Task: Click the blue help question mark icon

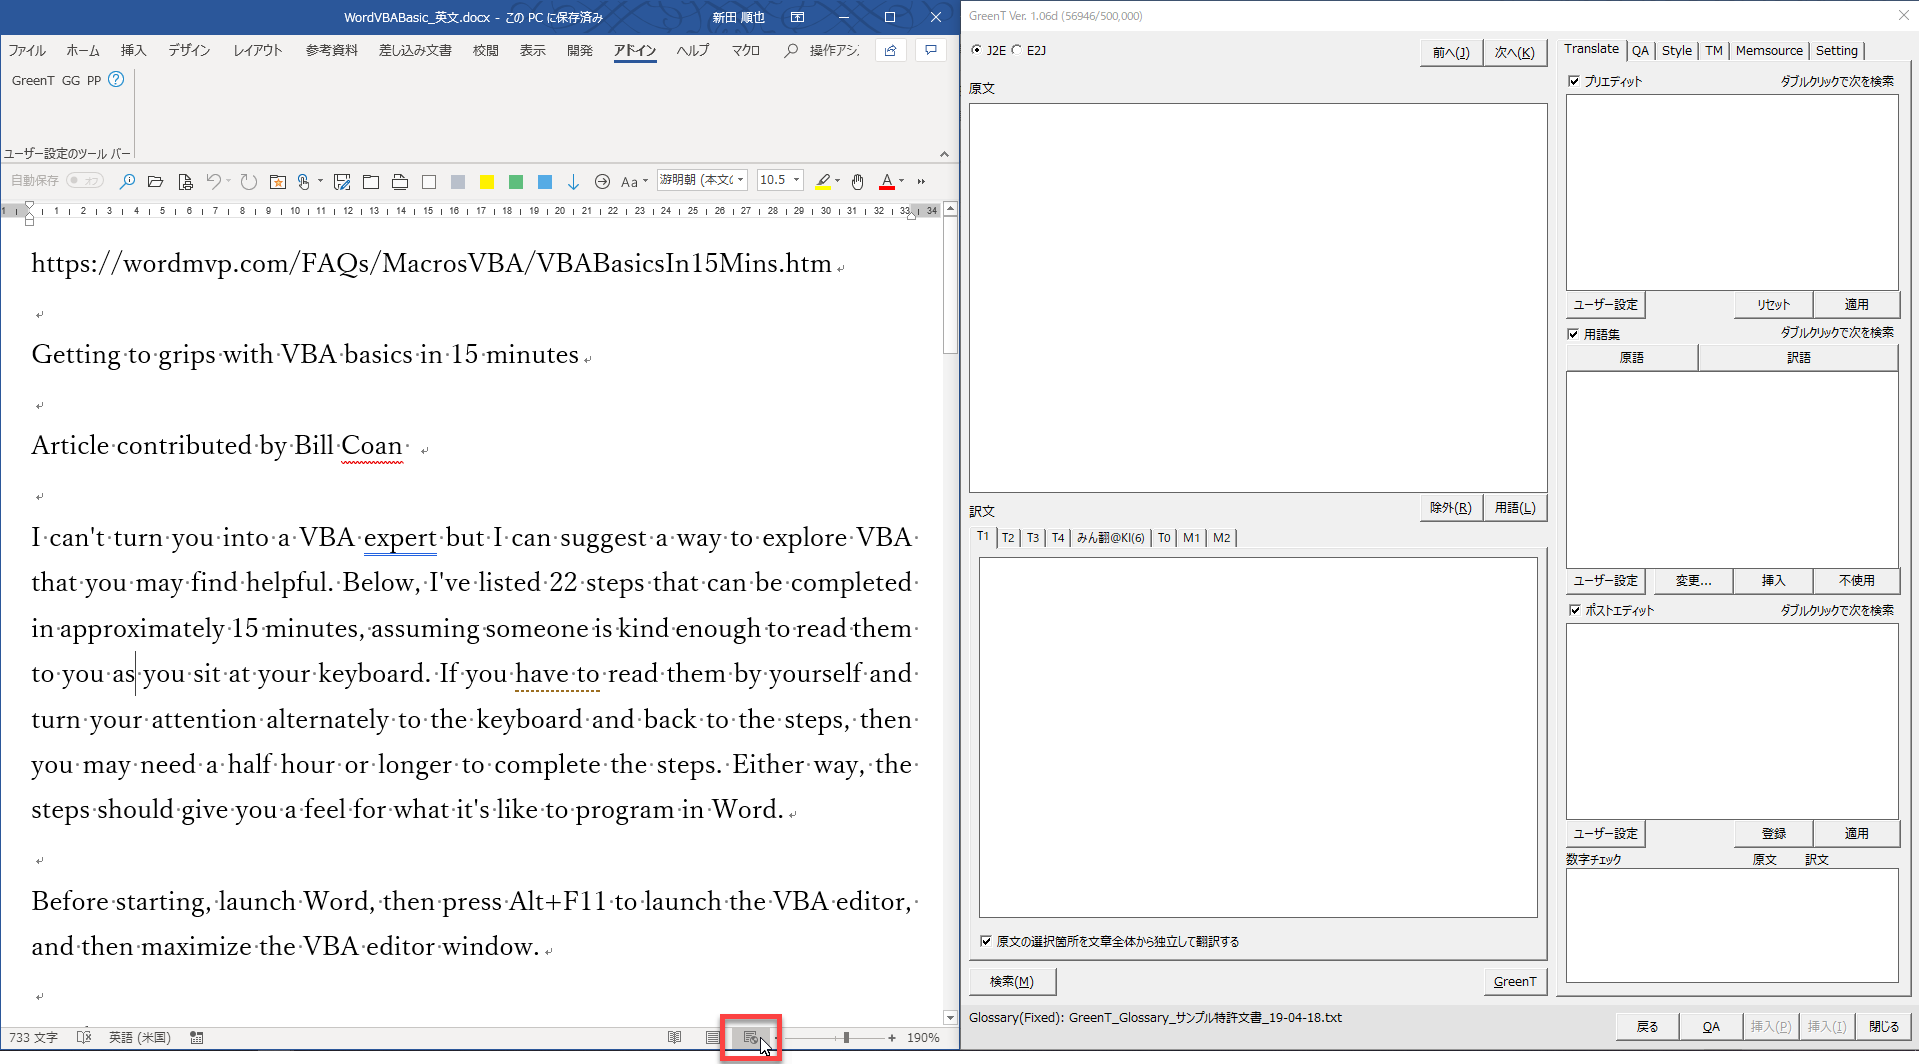Action: point(116,80)
